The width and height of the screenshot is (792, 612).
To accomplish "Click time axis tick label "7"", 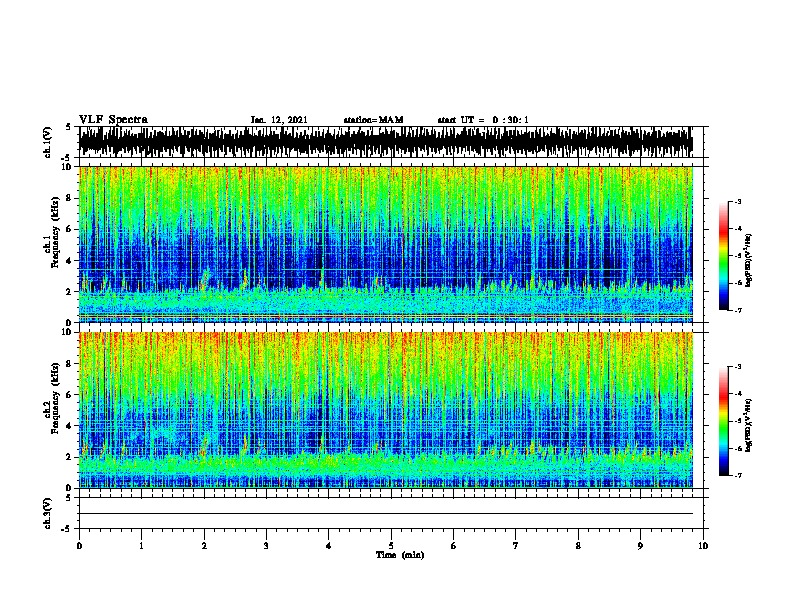I will tap(516, 545).
